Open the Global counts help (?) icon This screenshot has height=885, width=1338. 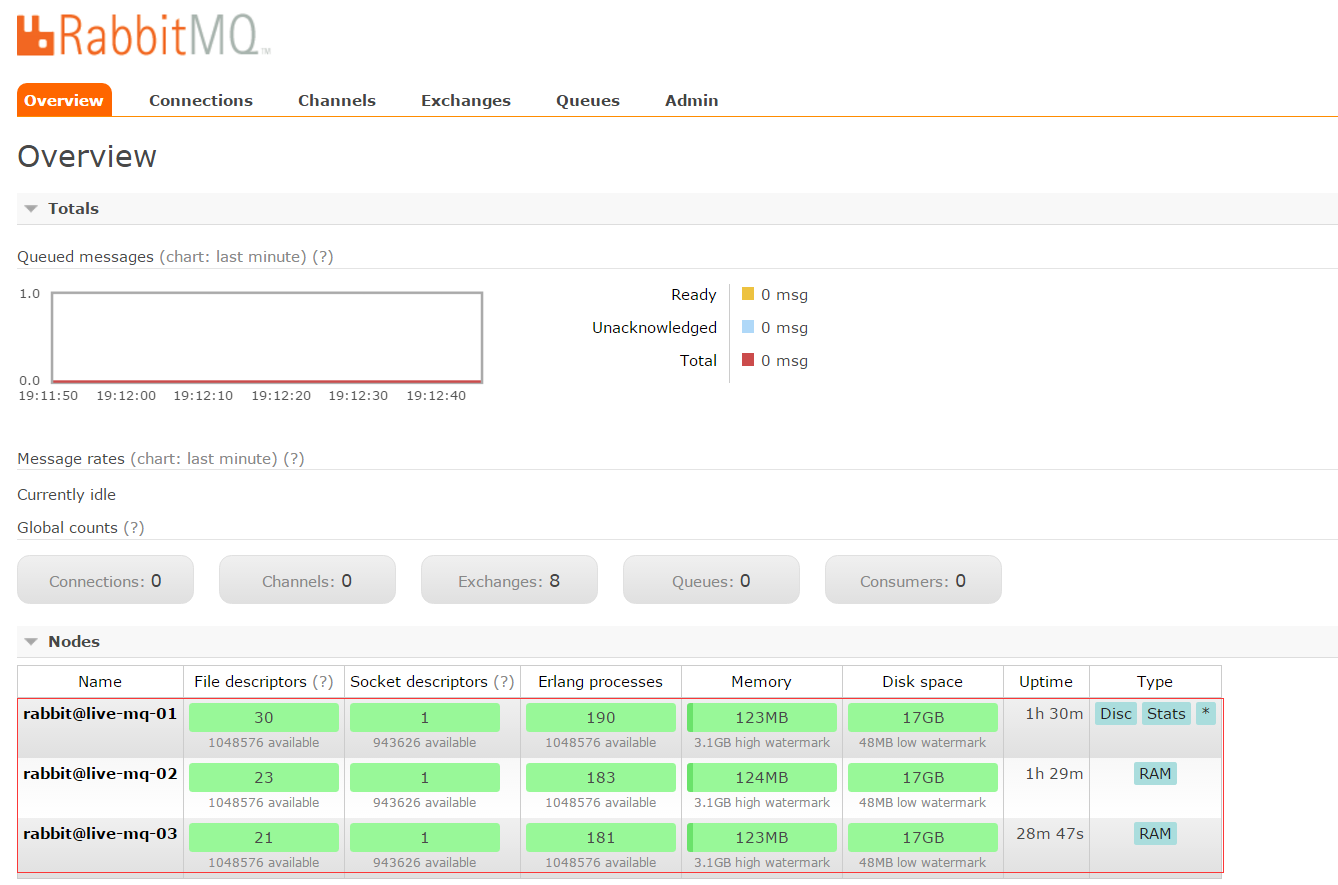click(134, 527)
